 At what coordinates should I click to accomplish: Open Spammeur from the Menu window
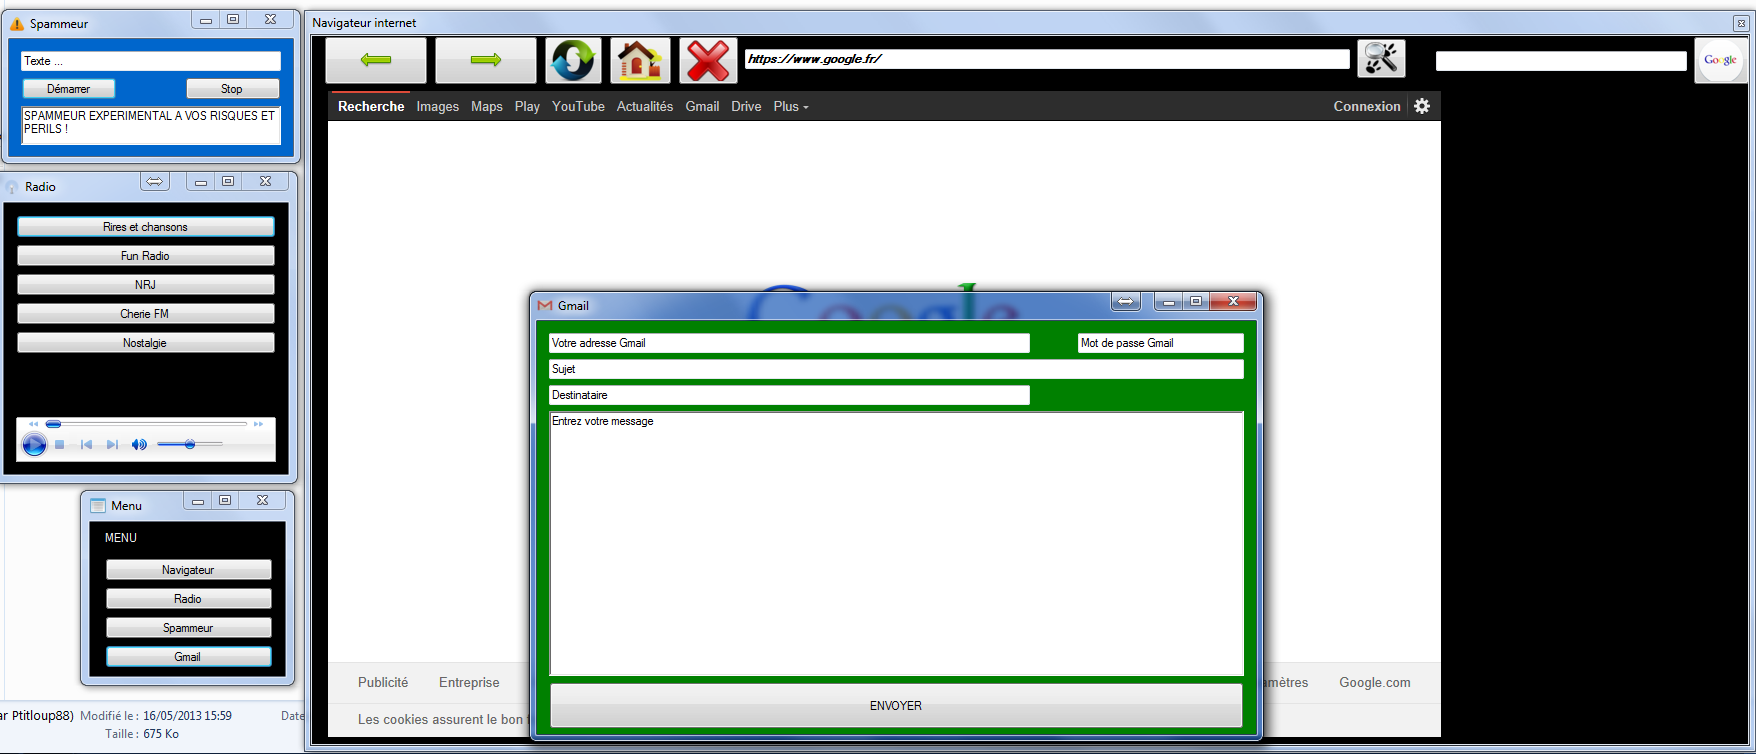(x=188, y=628)
